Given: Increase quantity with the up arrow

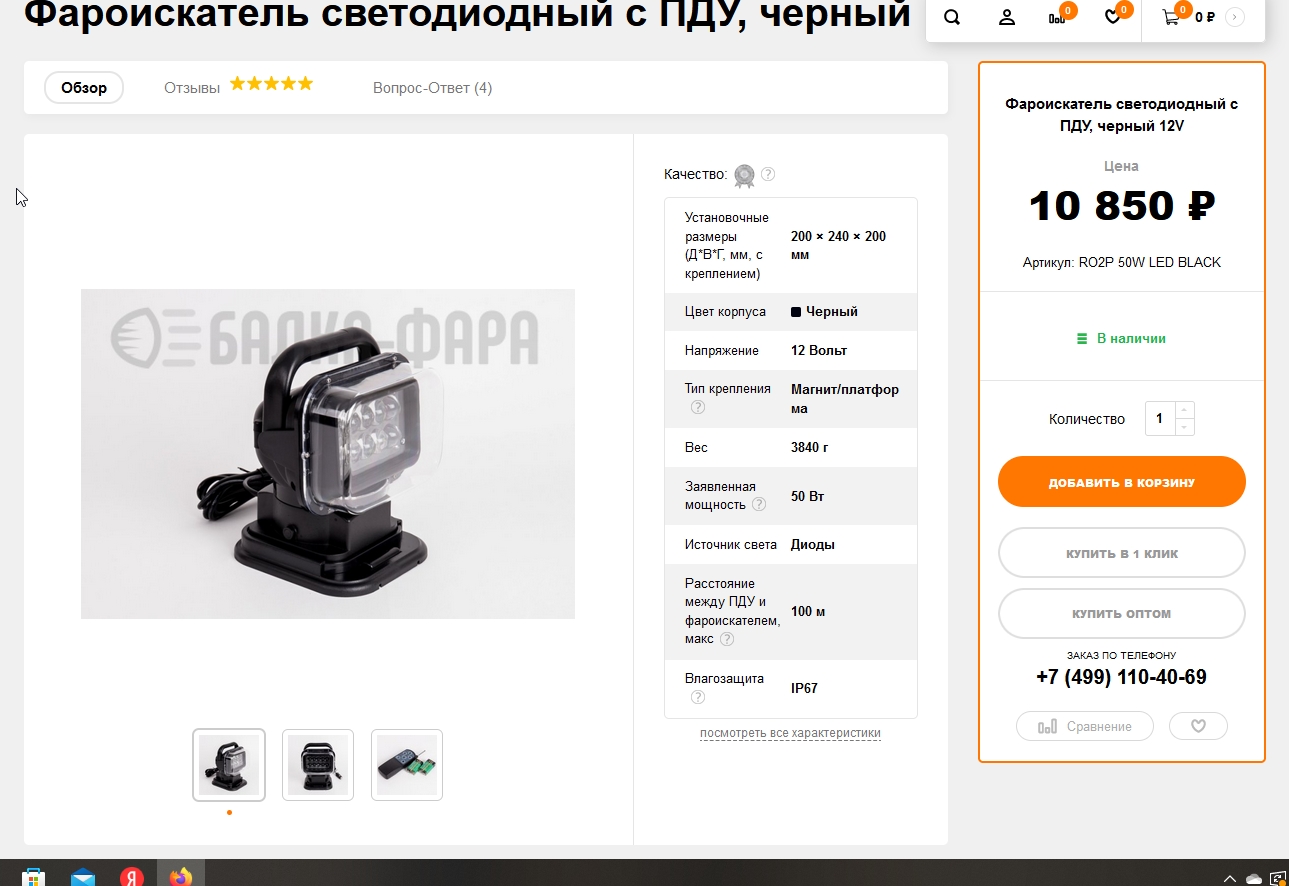Looking at the screenshot, I should pyautogui.click(x=1185, y=410).
